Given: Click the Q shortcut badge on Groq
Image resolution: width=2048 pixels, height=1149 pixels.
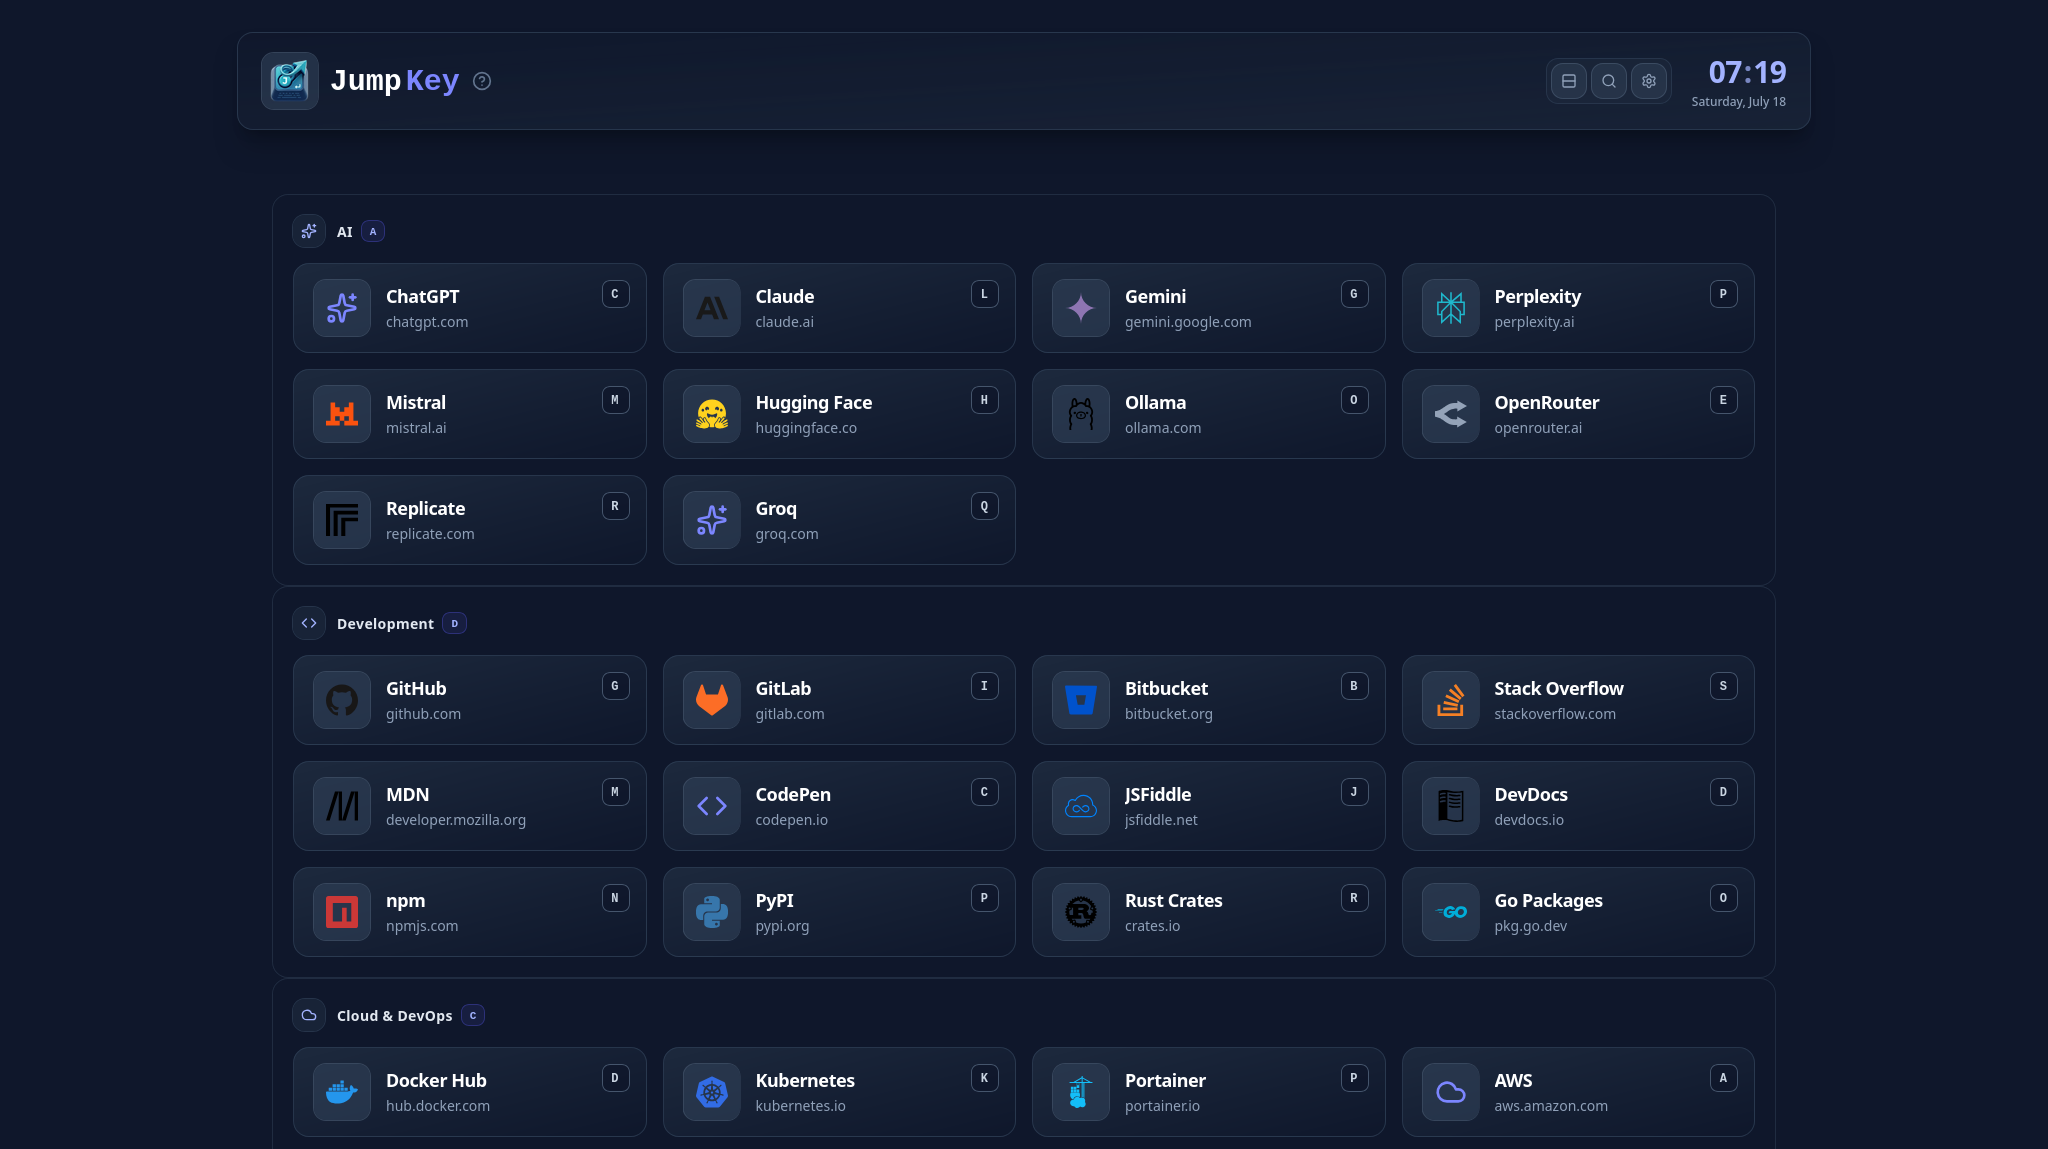Looking at the screenshot, I should [984, 506].
